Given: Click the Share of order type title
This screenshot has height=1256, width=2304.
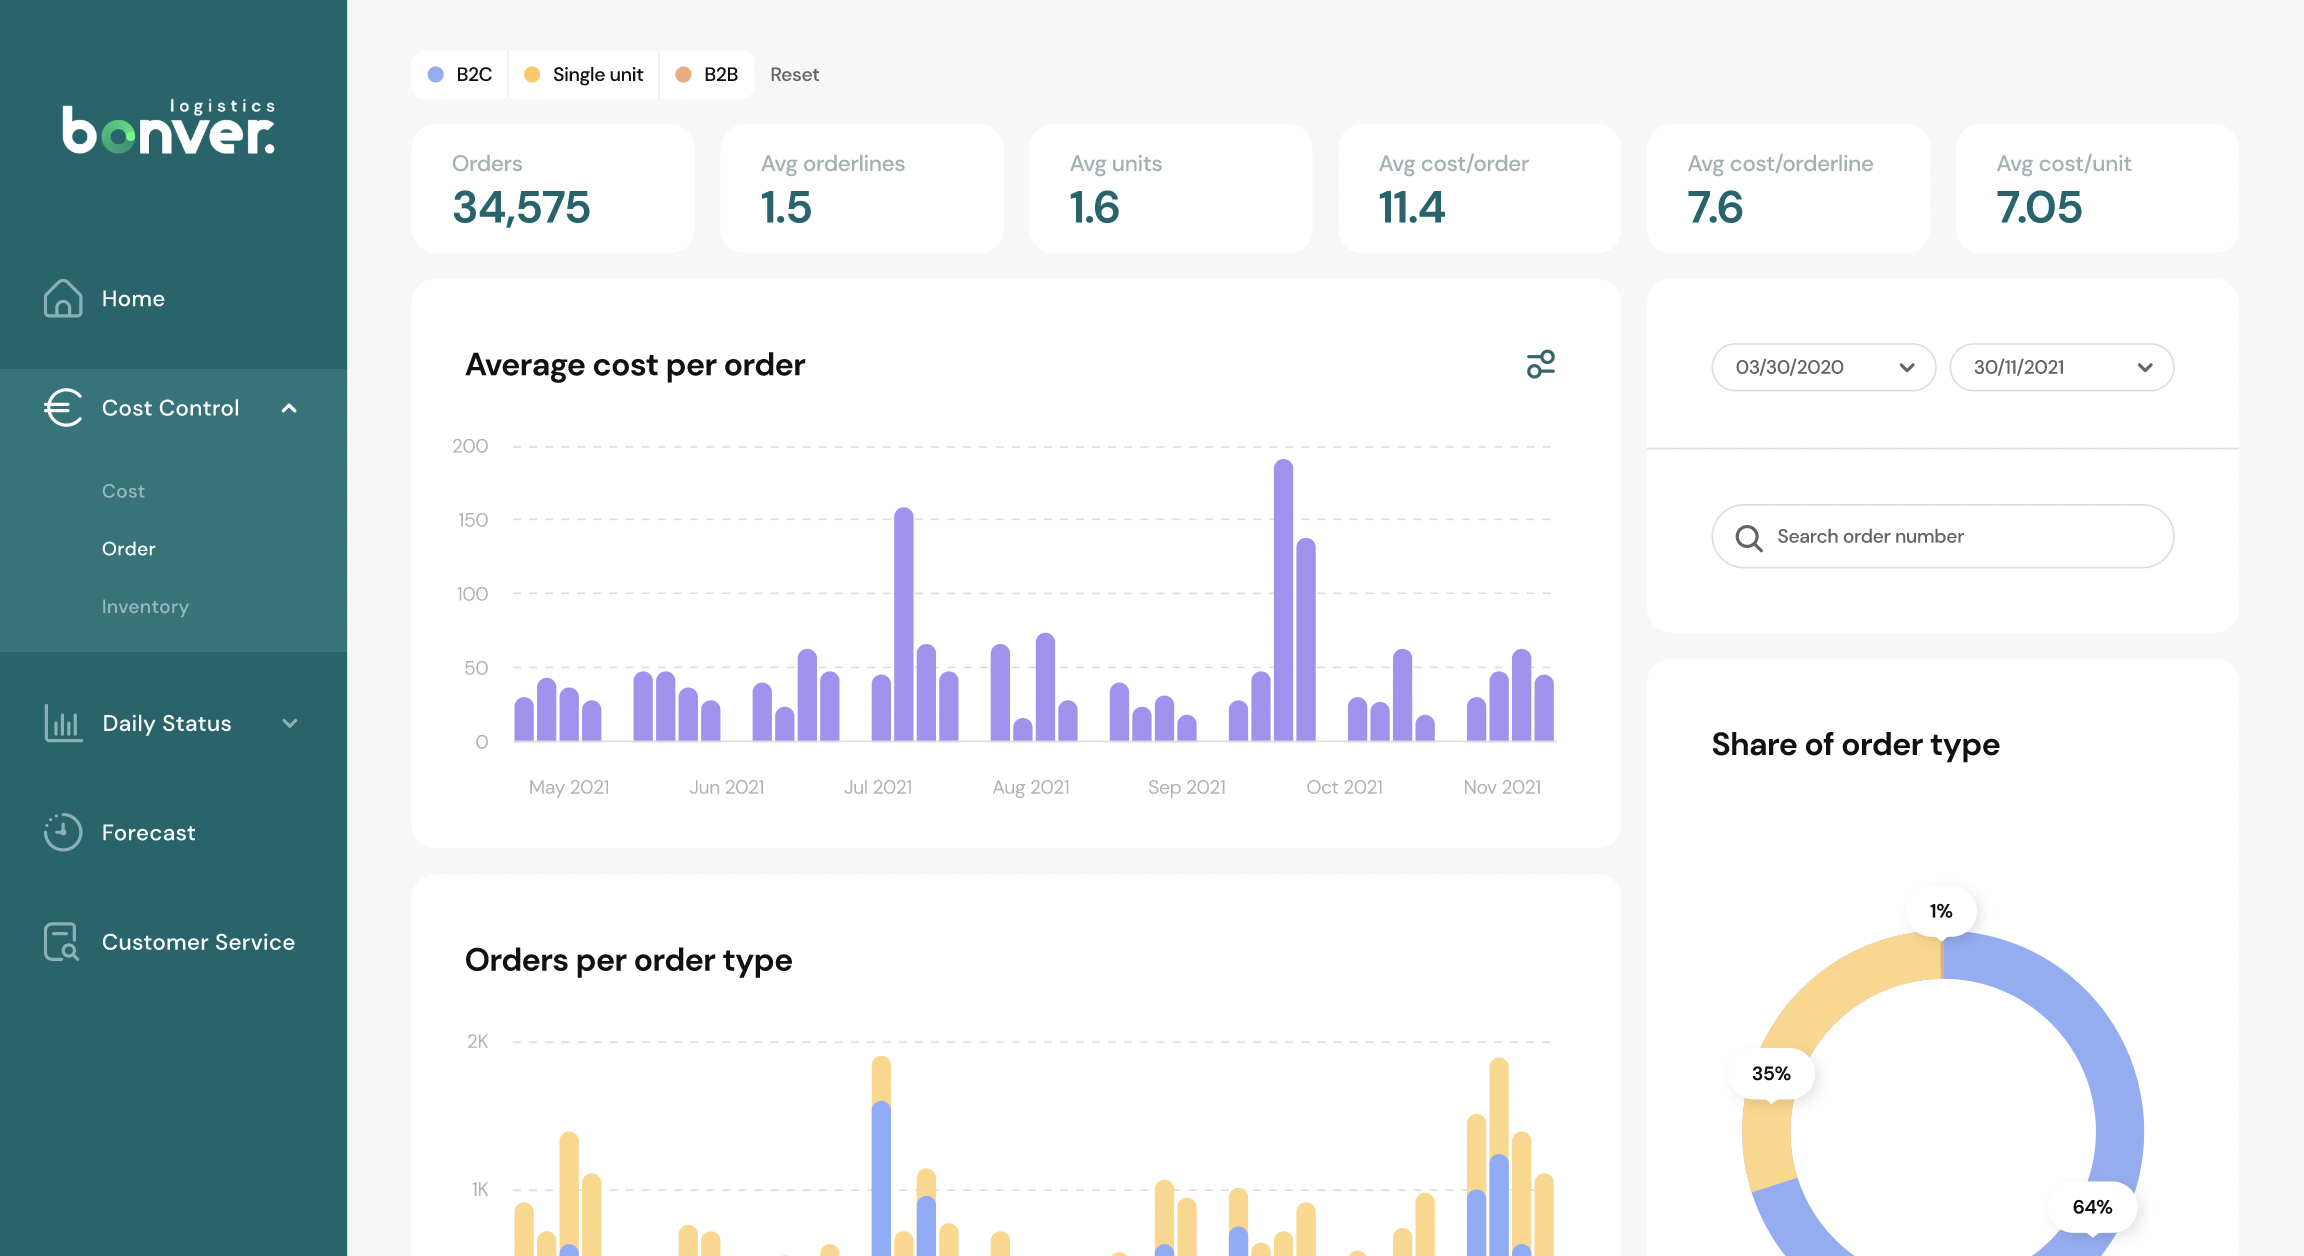Looking at the screenshot, I should [1855, 744].
